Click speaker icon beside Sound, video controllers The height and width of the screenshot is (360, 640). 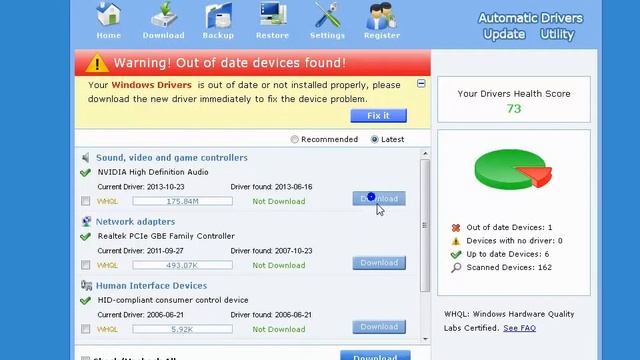[x=86, y=158]
